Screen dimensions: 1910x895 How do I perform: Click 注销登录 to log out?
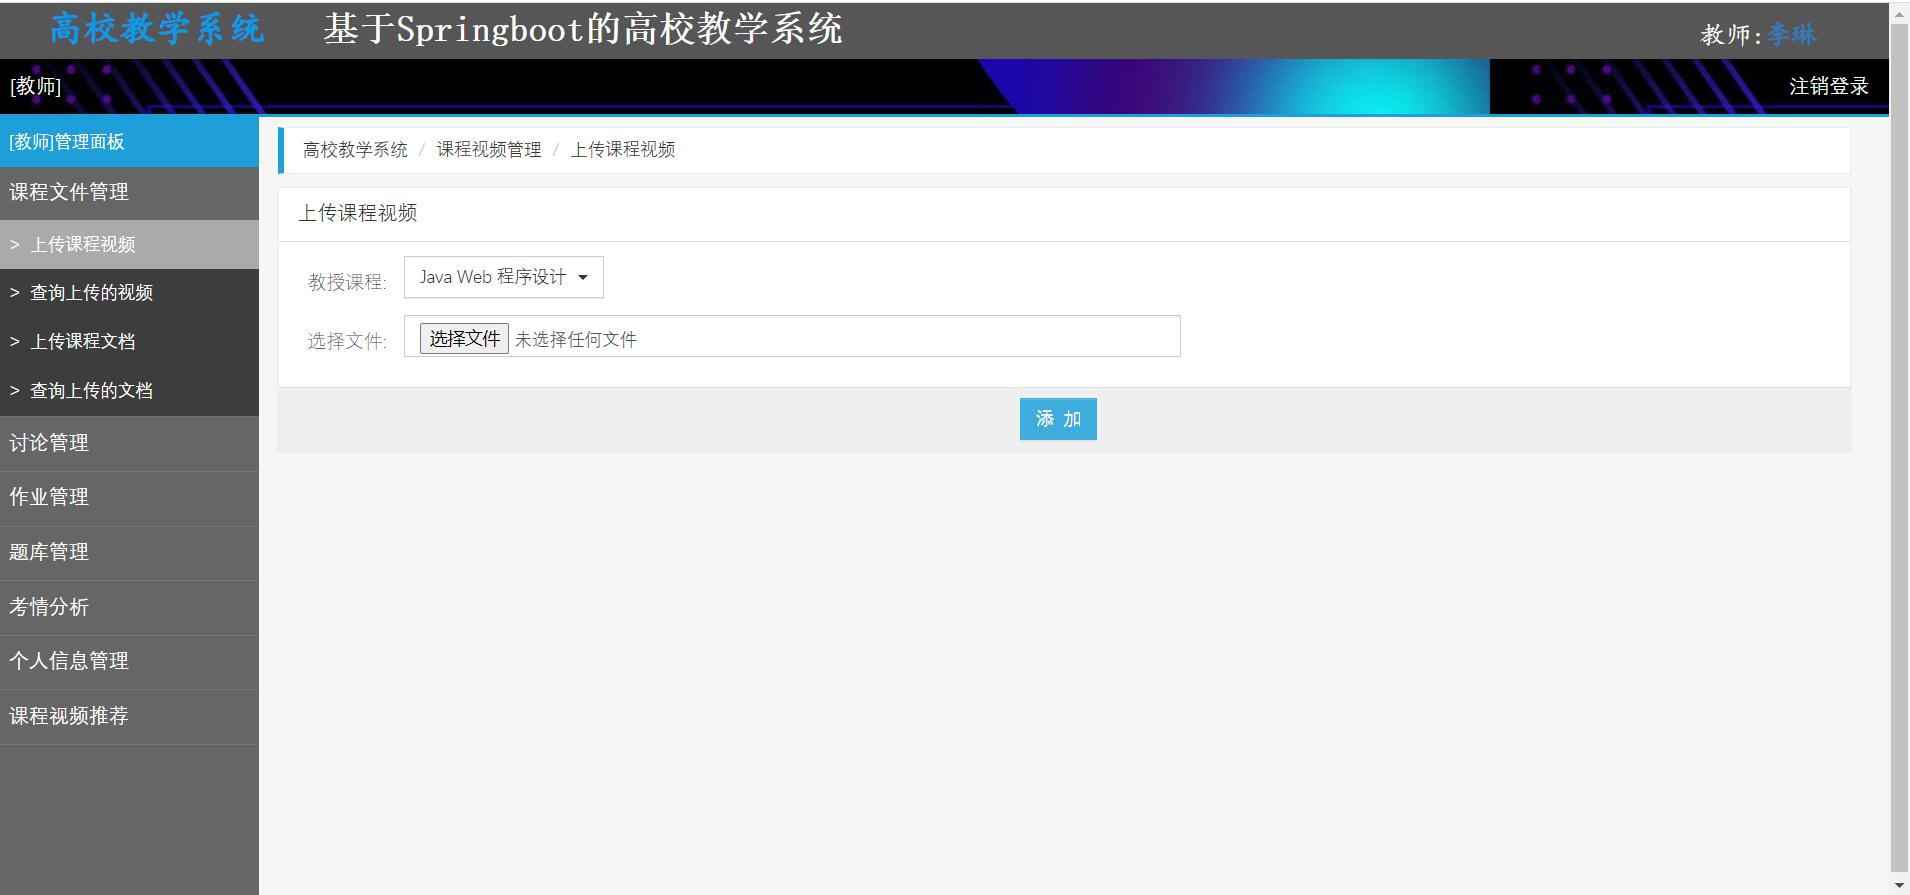click(1828, 87)
